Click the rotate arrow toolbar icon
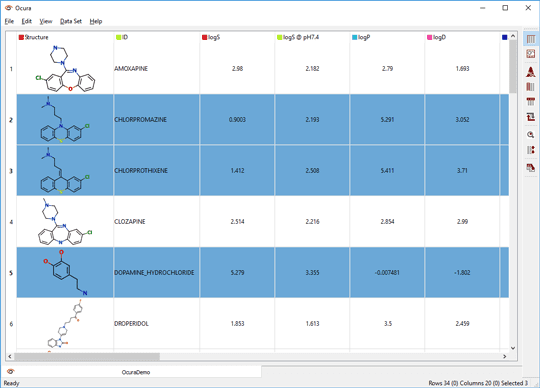 (531, 117)
